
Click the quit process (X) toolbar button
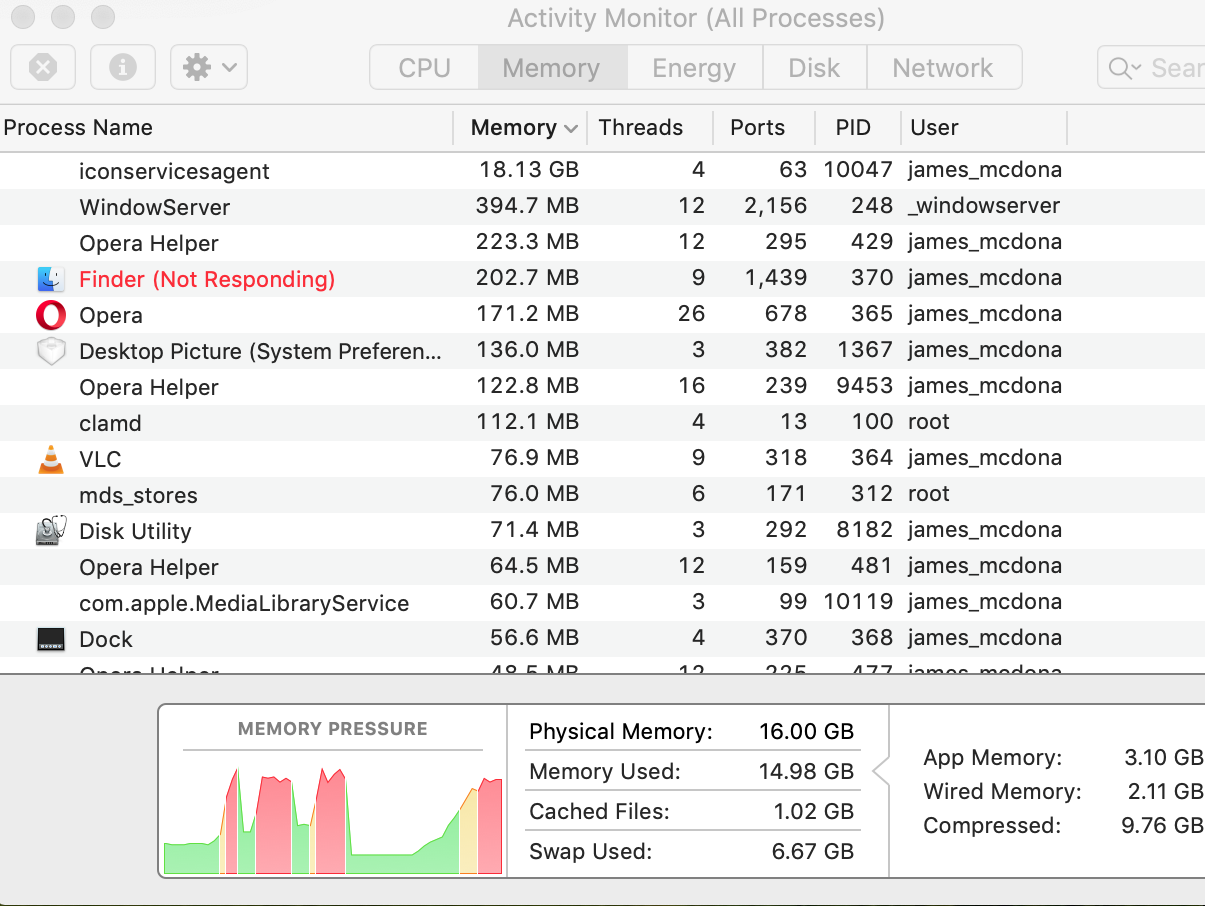pos(43,68)
